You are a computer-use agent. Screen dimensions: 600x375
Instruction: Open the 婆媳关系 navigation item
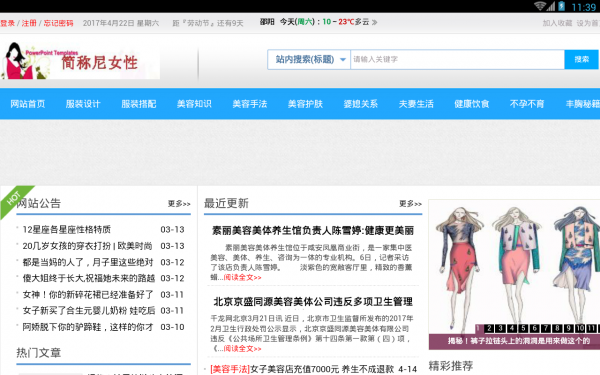360,104
